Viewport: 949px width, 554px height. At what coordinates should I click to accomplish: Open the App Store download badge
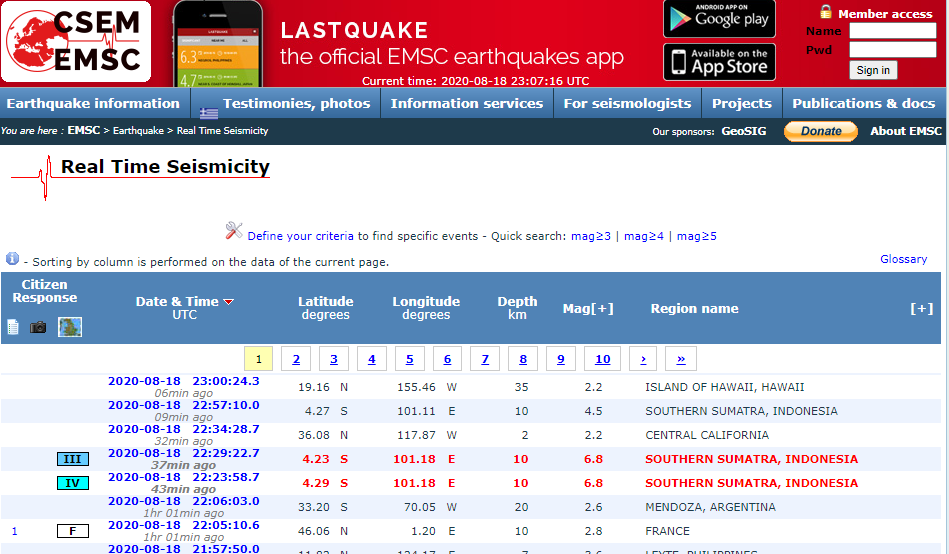(718, 62)
